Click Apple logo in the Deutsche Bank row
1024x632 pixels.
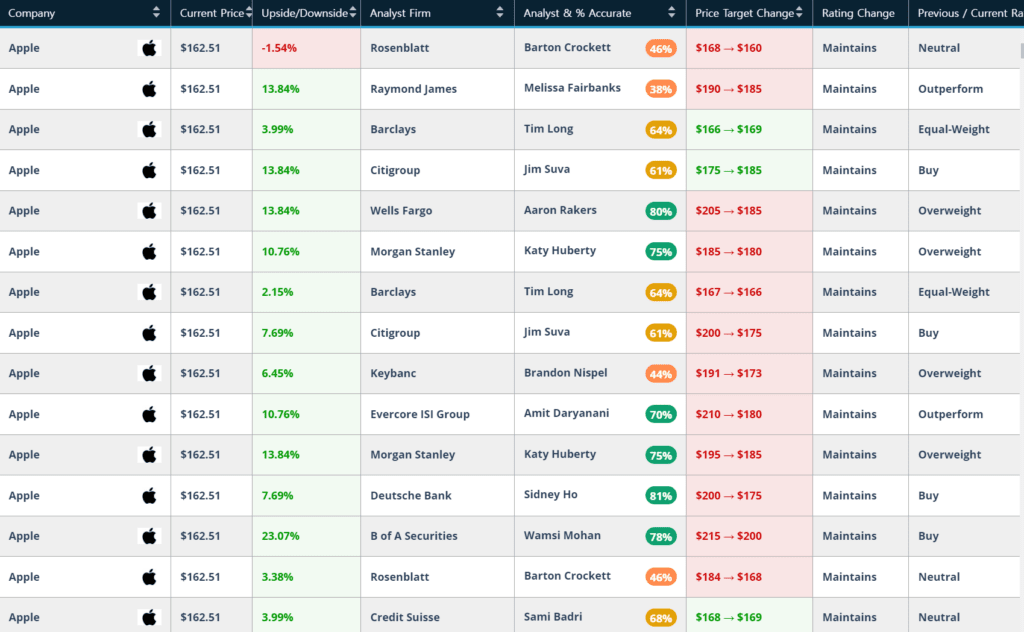149,496
